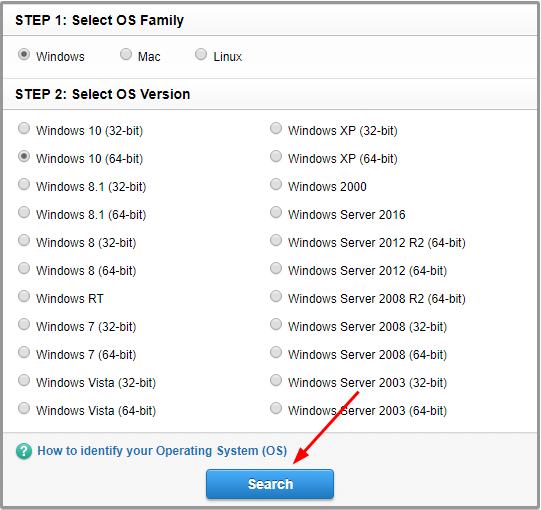Pick the Windows RT radio button
The image size is (541, 510).
pyautogui.click(x=24, y=296)
